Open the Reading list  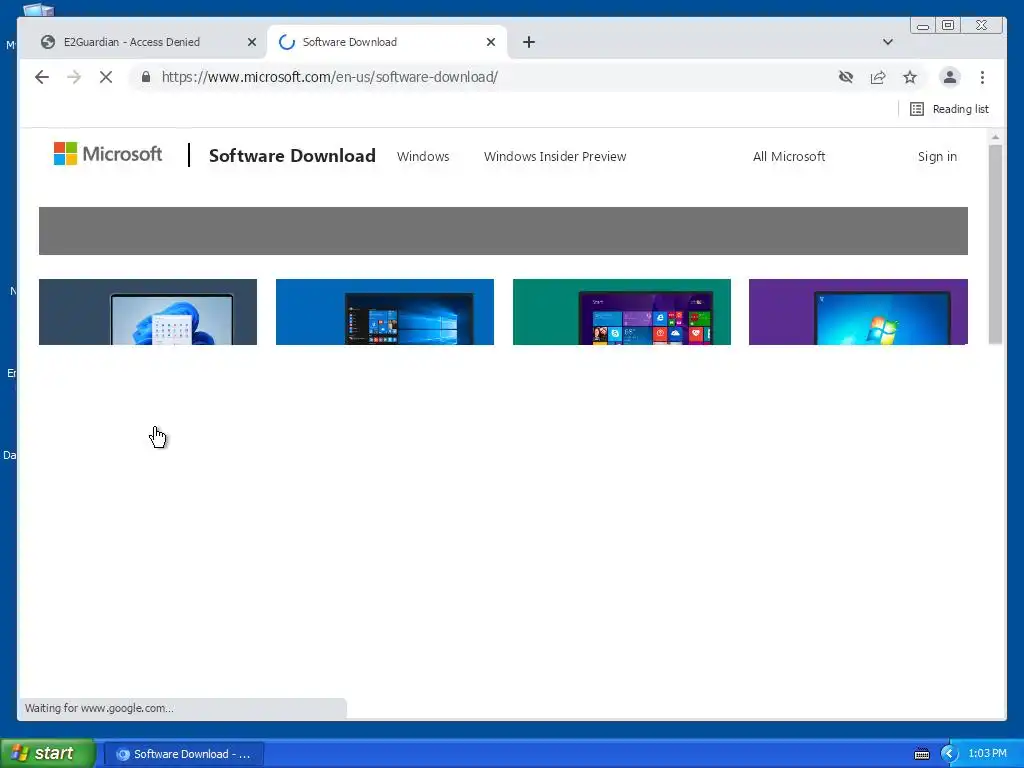(950, 109)
